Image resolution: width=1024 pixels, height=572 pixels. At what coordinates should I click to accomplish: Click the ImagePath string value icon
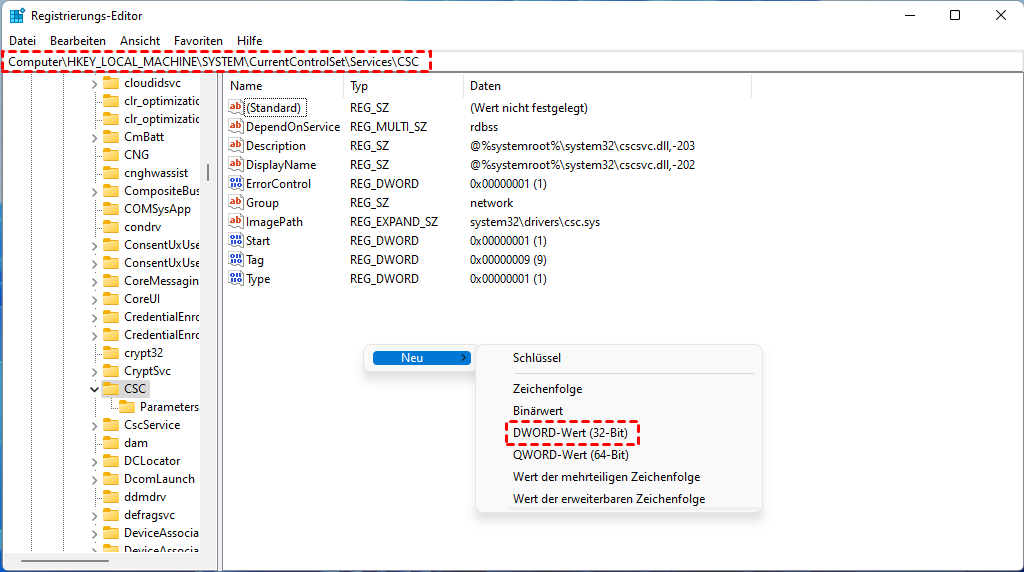(x=236, y=222)
